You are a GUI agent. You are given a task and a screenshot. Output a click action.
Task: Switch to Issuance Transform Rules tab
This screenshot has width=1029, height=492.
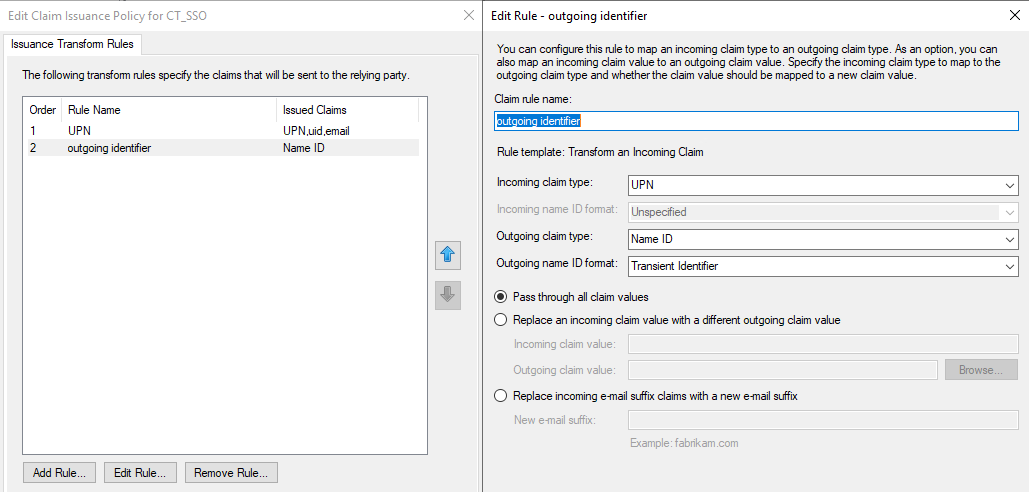pyautogui.click(x=72, y=44)
